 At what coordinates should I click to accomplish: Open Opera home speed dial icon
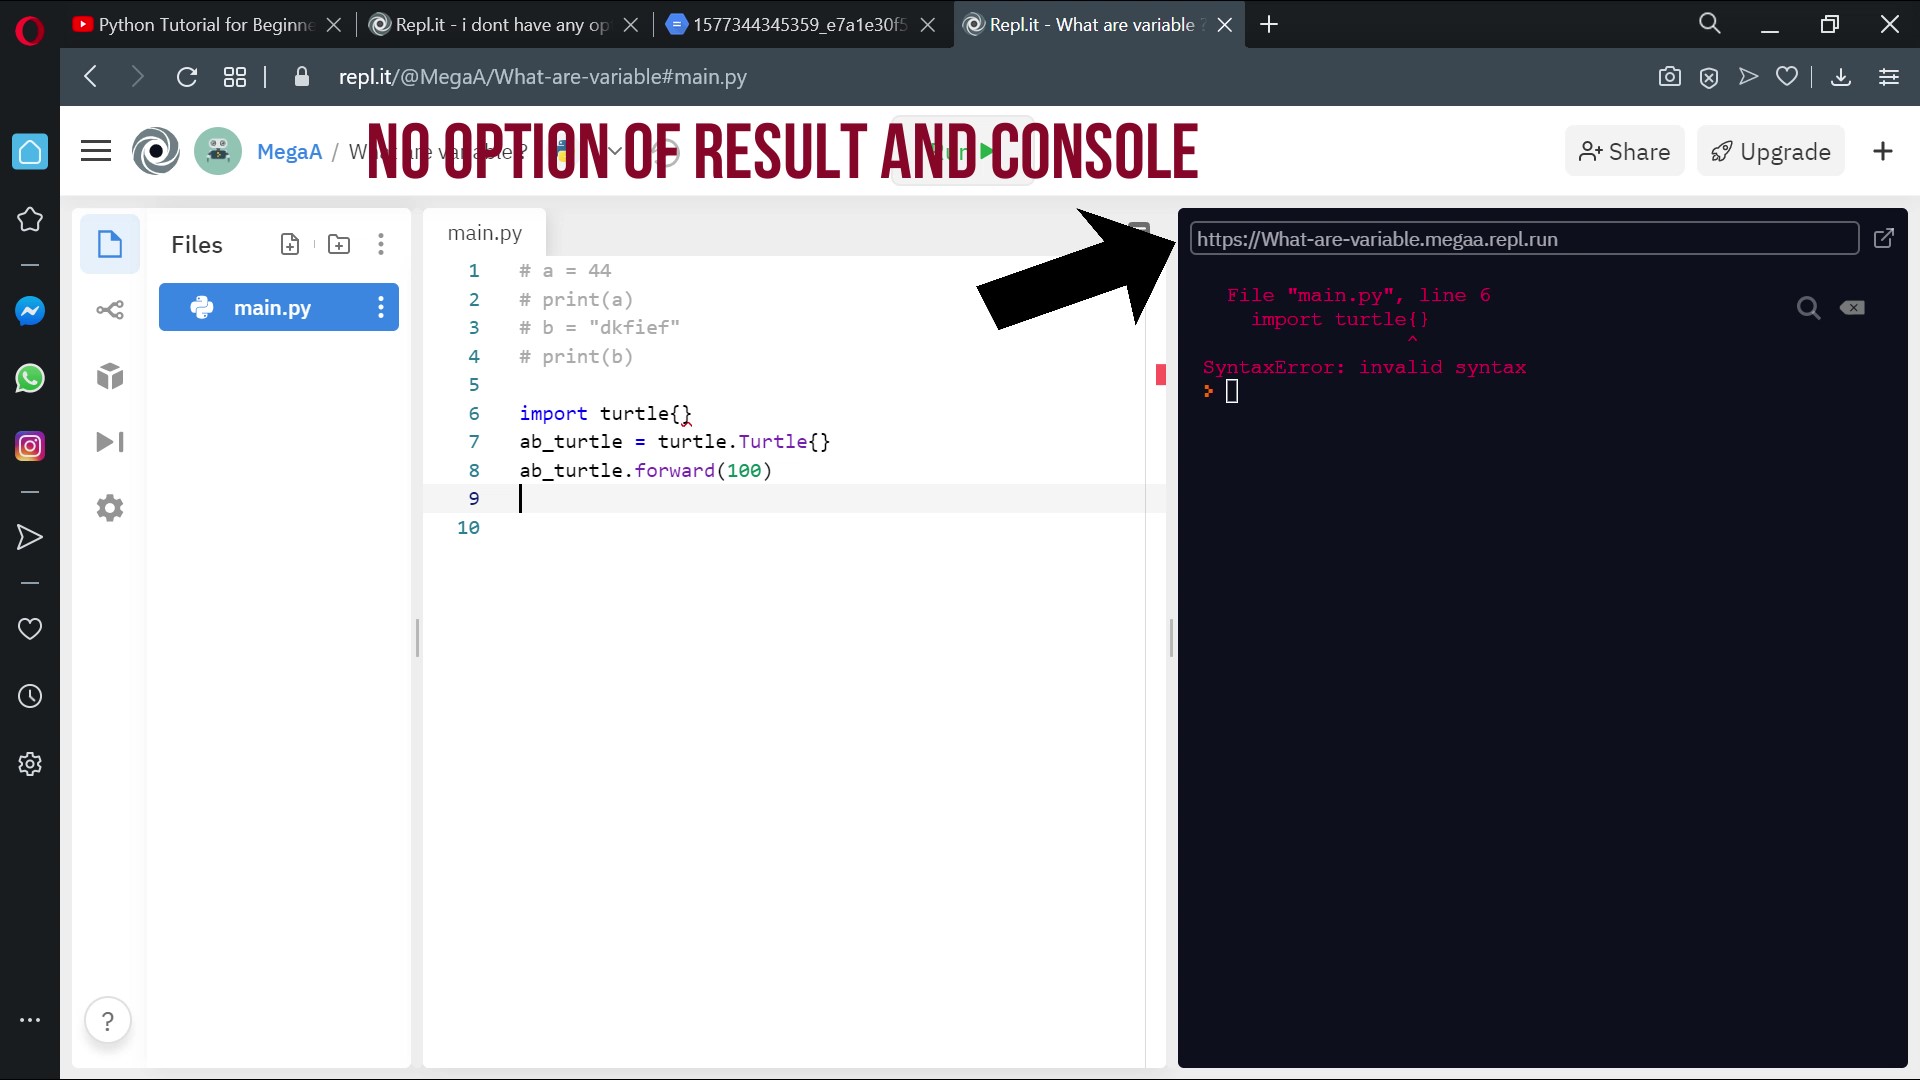point(30,152)
